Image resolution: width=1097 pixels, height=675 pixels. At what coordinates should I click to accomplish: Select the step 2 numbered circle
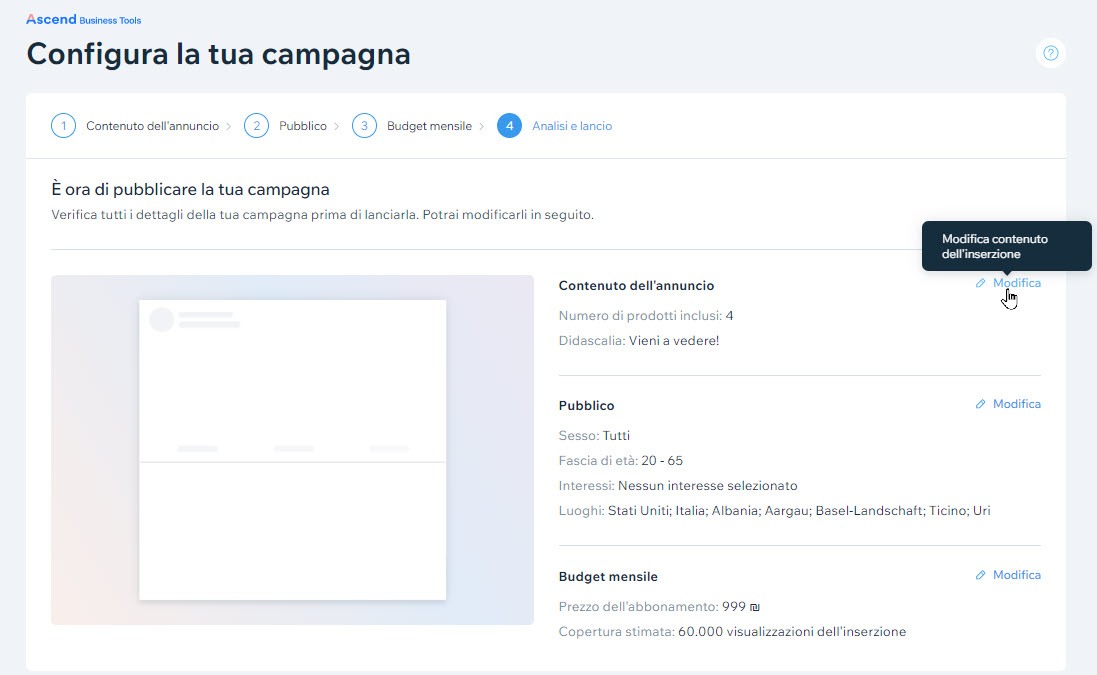click(257, 126)
